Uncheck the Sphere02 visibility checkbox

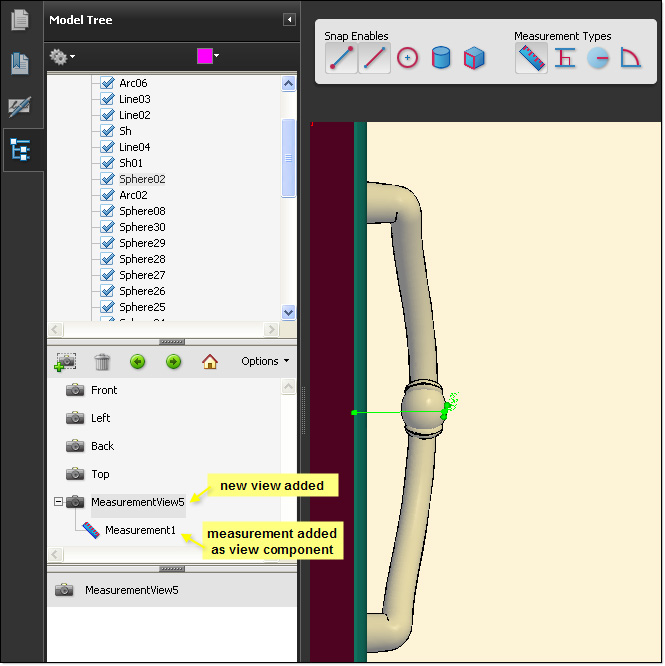[108, 179]
